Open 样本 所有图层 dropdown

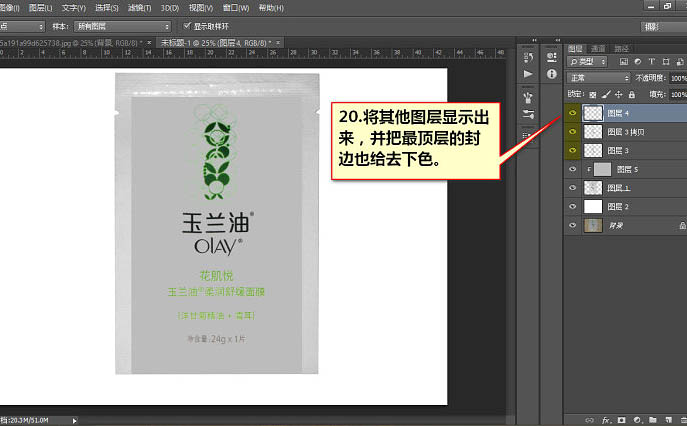[x=122, y=26]
